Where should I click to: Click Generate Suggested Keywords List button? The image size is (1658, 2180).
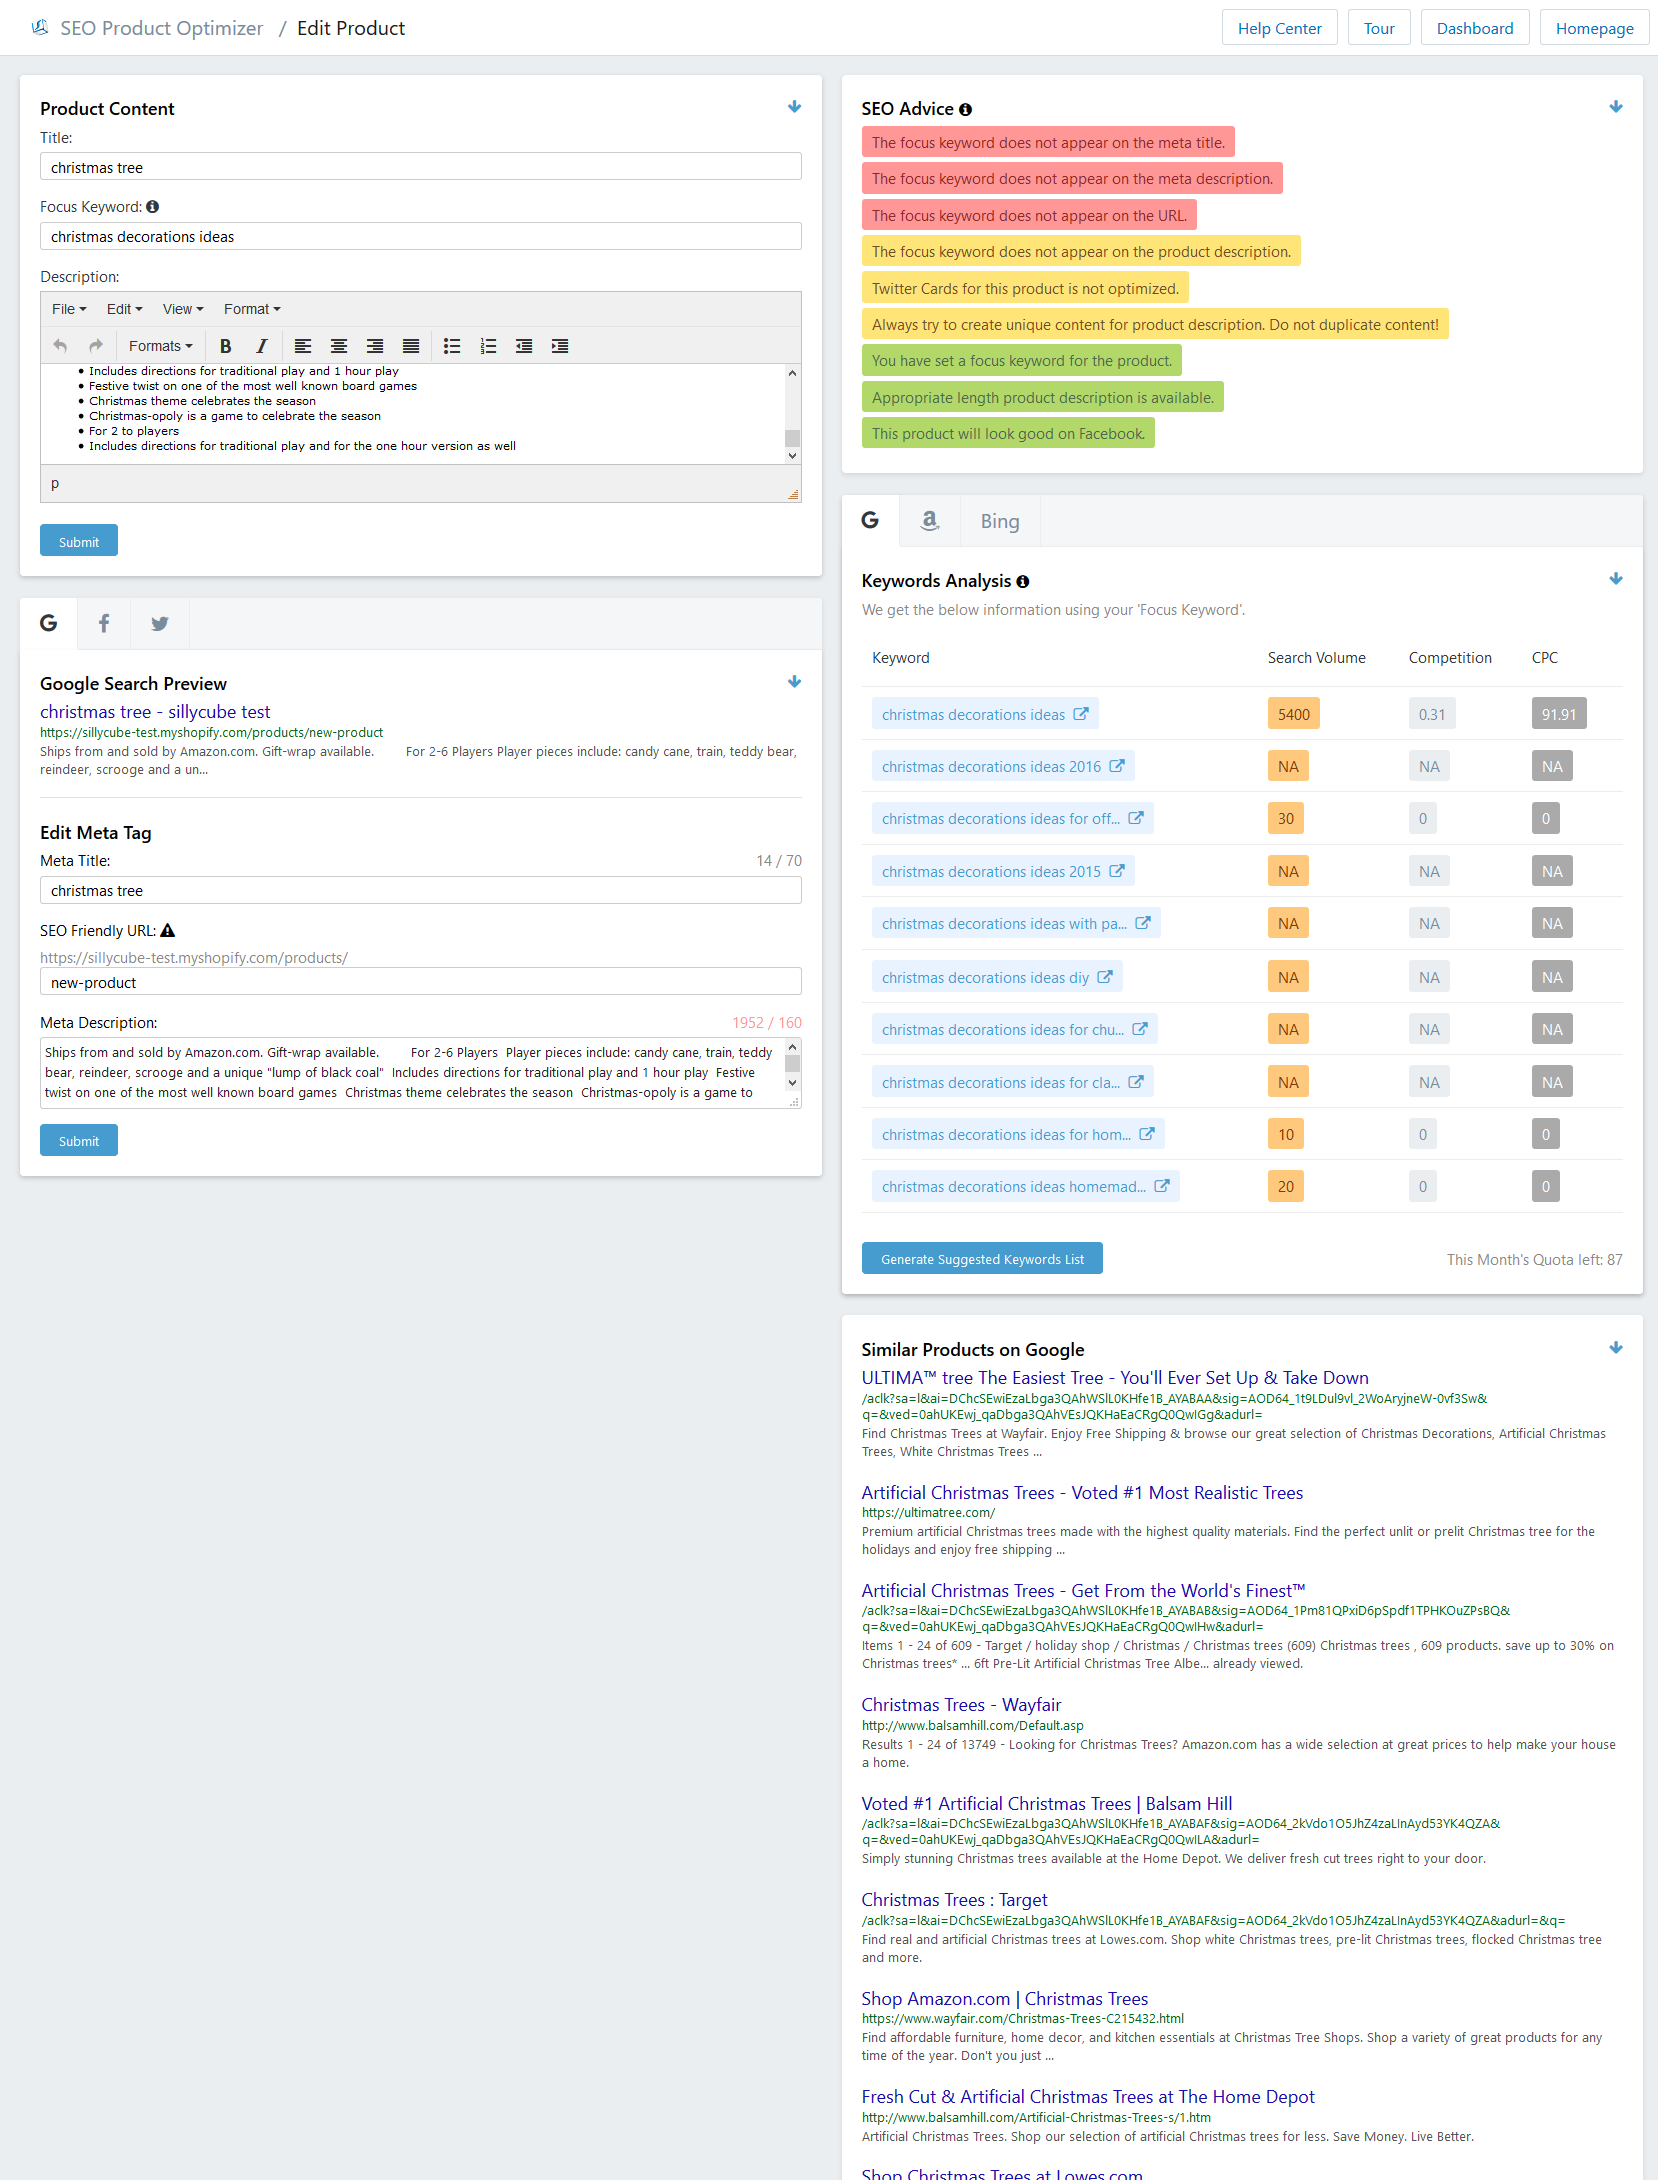point(982,1259)
